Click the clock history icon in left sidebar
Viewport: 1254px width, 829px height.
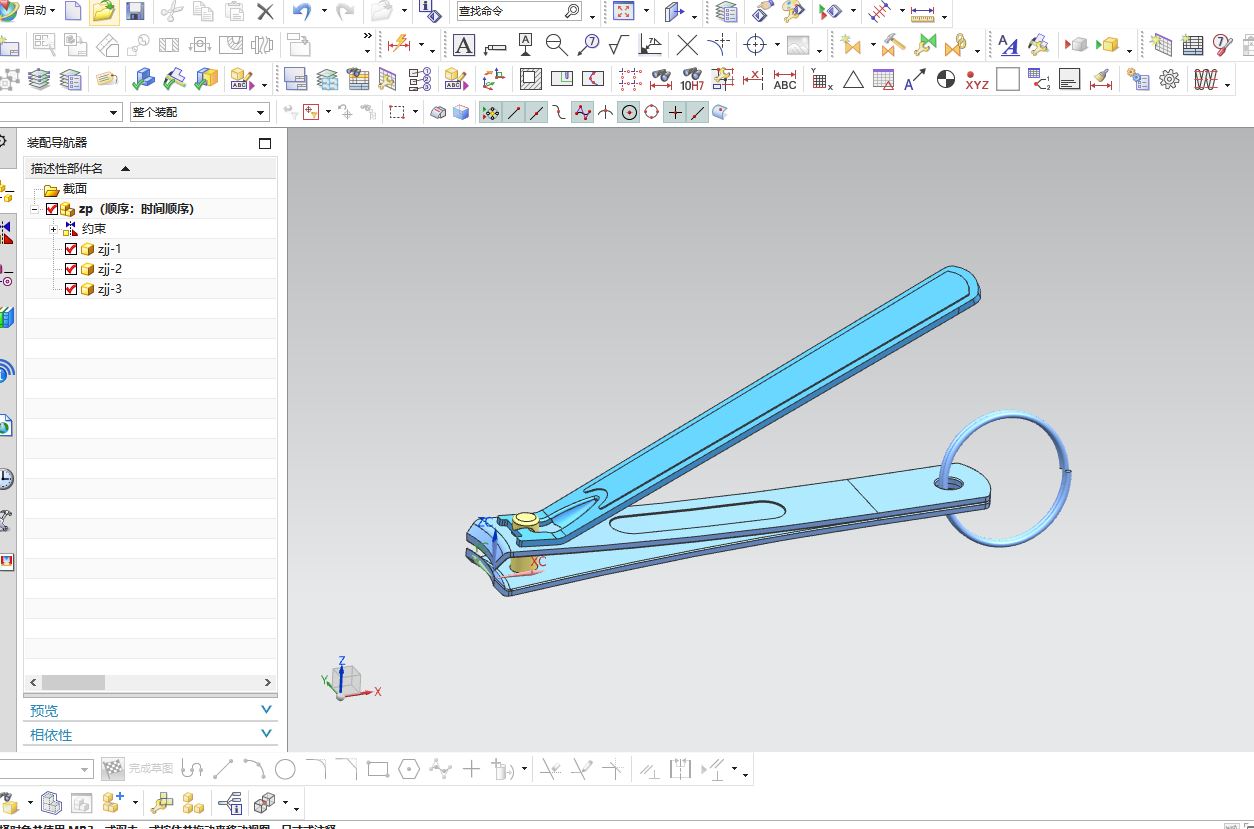pos(7,478)
